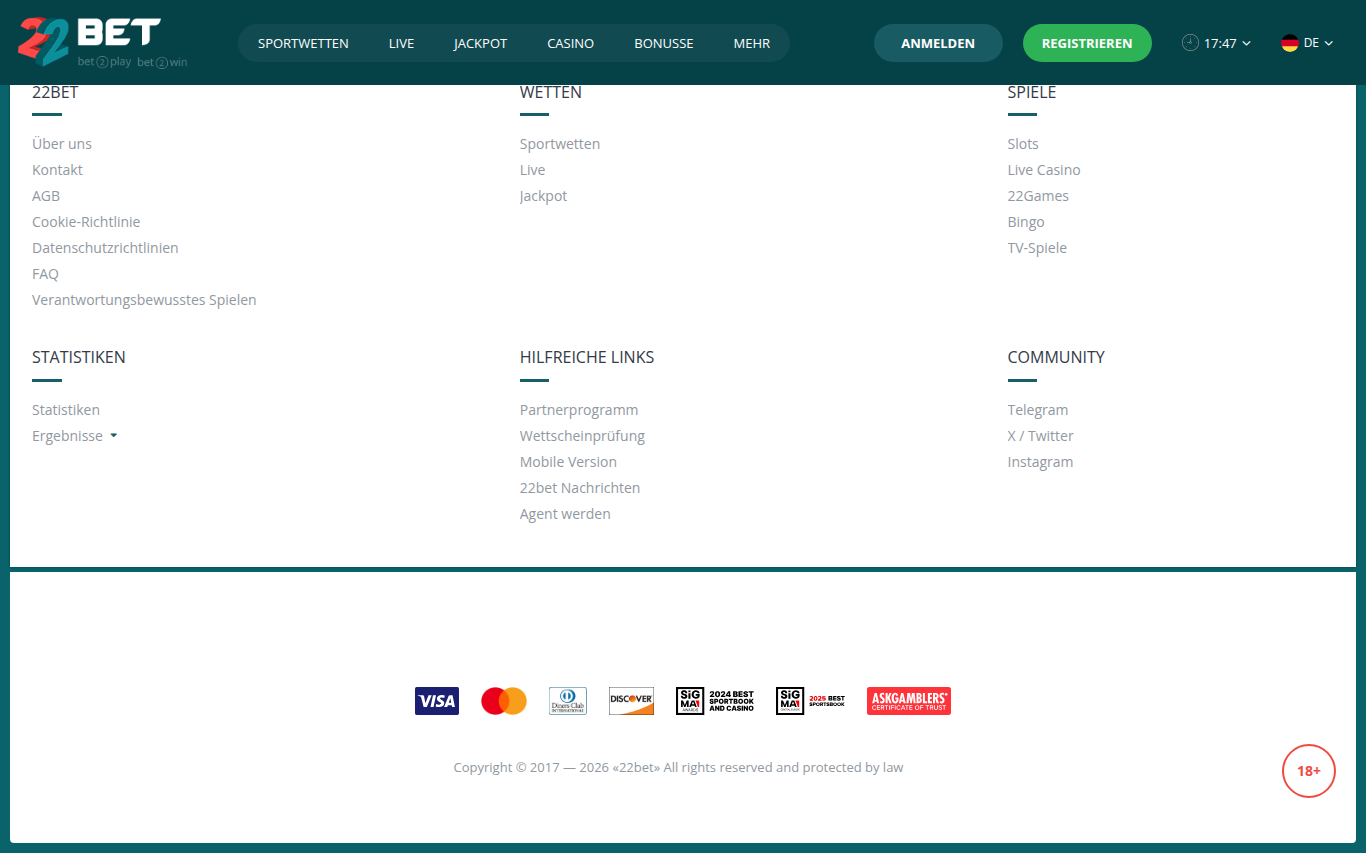Open the Bingo link
Image resolution: width=1366 pixels, height=853 pixels.
point(1026,222)
